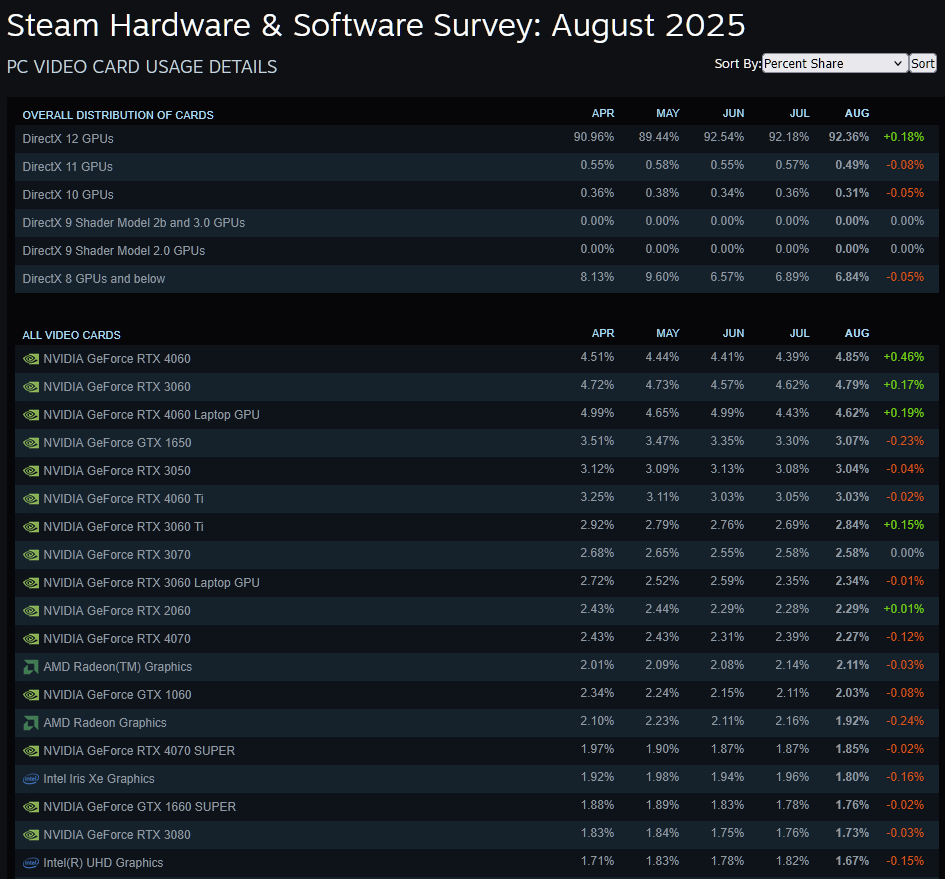Image resolution: width=945 pixels, height=879 pixels.
Task: Click the 92.36% AUG value for DirectX 12
Action: tap(849, 137)
